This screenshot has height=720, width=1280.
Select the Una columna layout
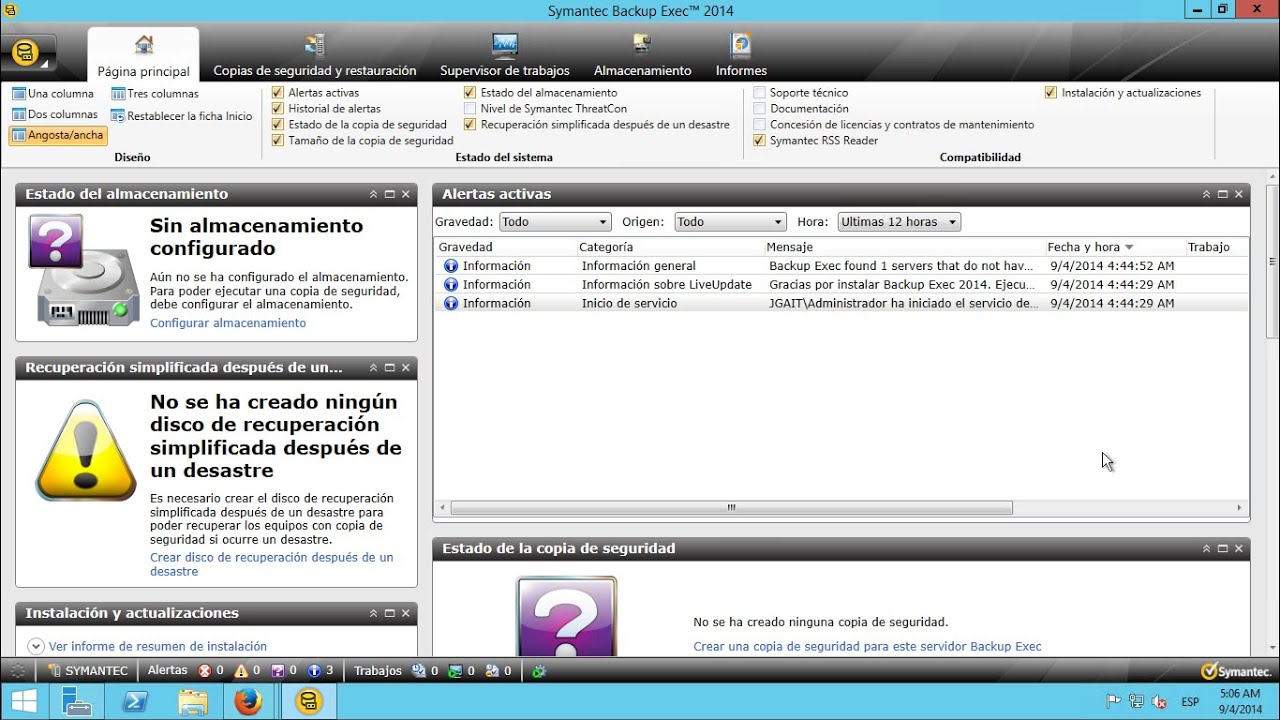[54, 94]
